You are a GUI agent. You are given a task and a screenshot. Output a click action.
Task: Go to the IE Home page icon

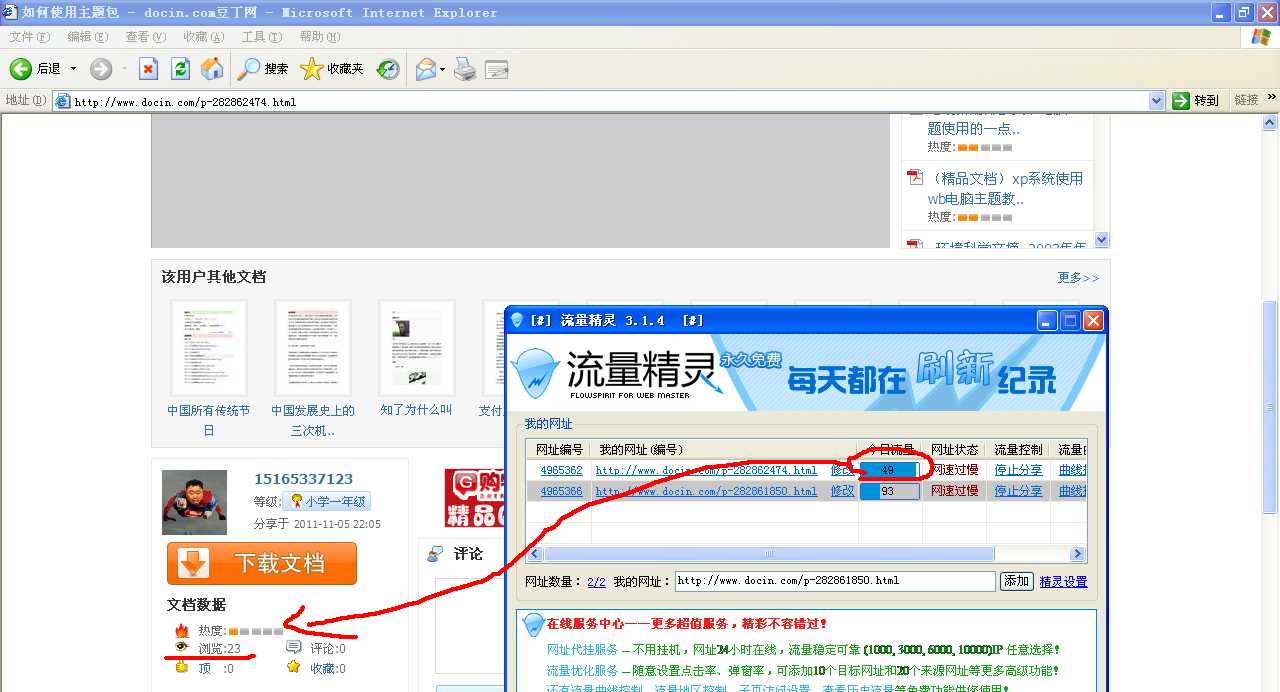212,69
